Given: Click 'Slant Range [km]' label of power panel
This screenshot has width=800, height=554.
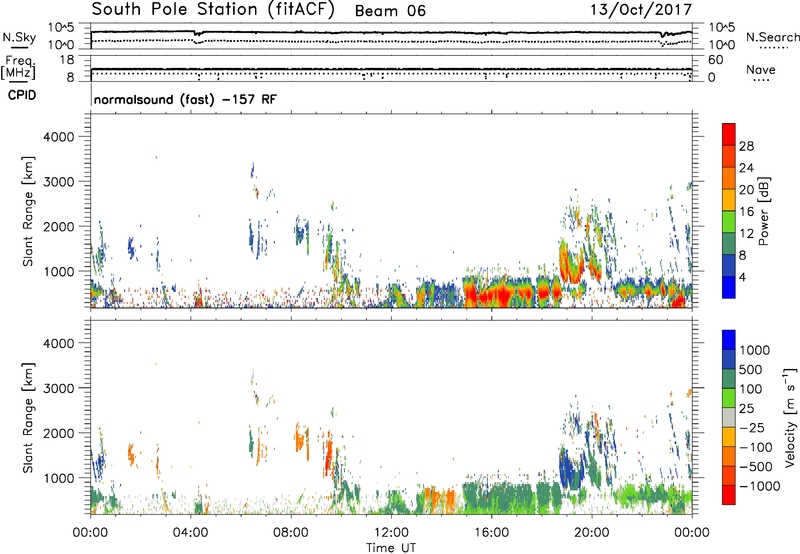Looking at the screenshot, I should pos(28,211).
